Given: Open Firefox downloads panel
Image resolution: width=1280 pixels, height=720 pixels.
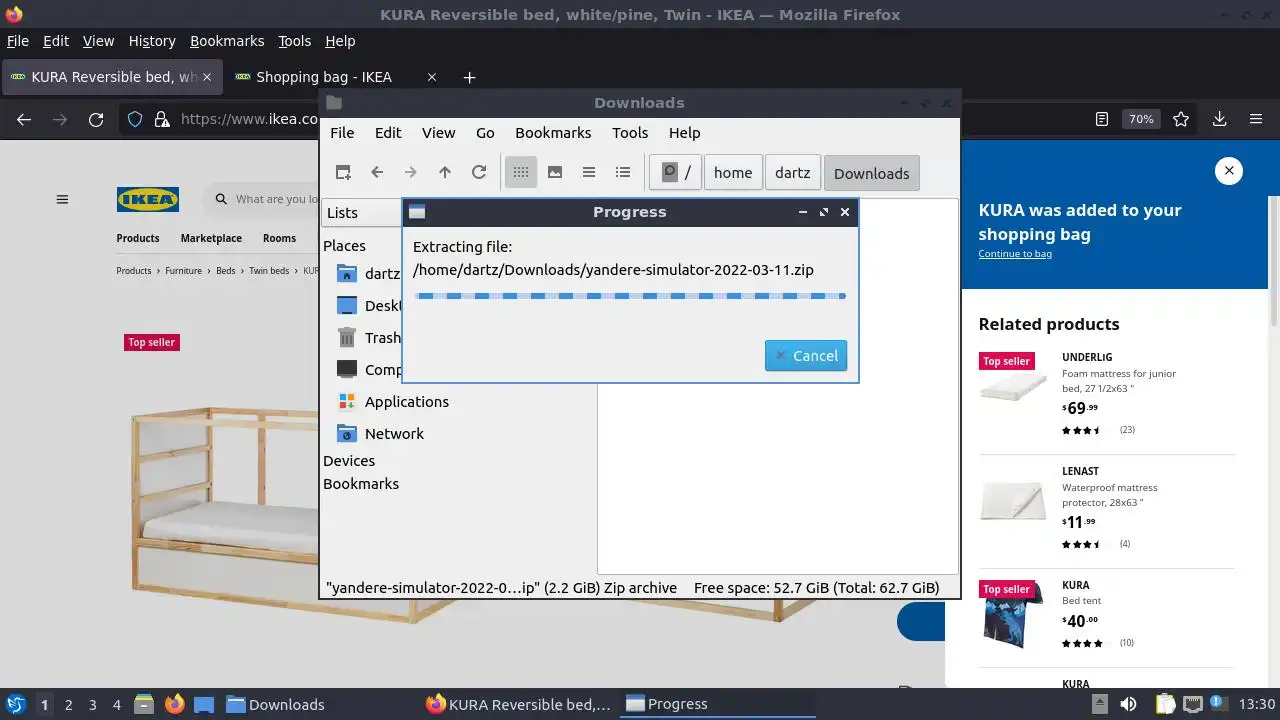Looking at the screenshot, I should tap(1219, 119).
